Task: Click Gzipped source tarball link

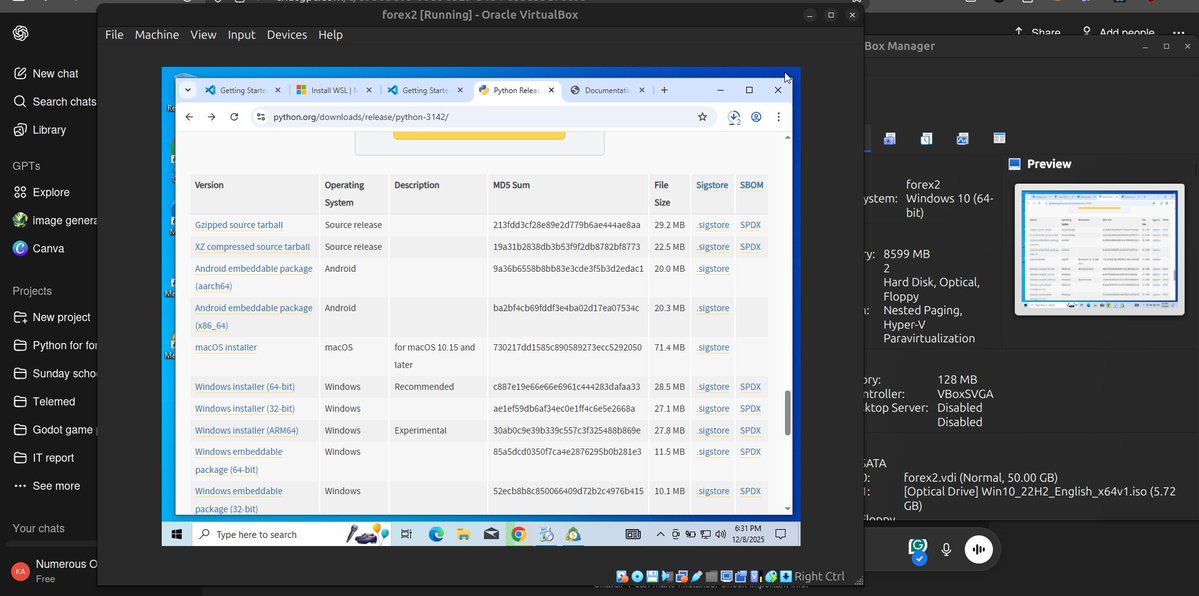Action: point(239,225)
